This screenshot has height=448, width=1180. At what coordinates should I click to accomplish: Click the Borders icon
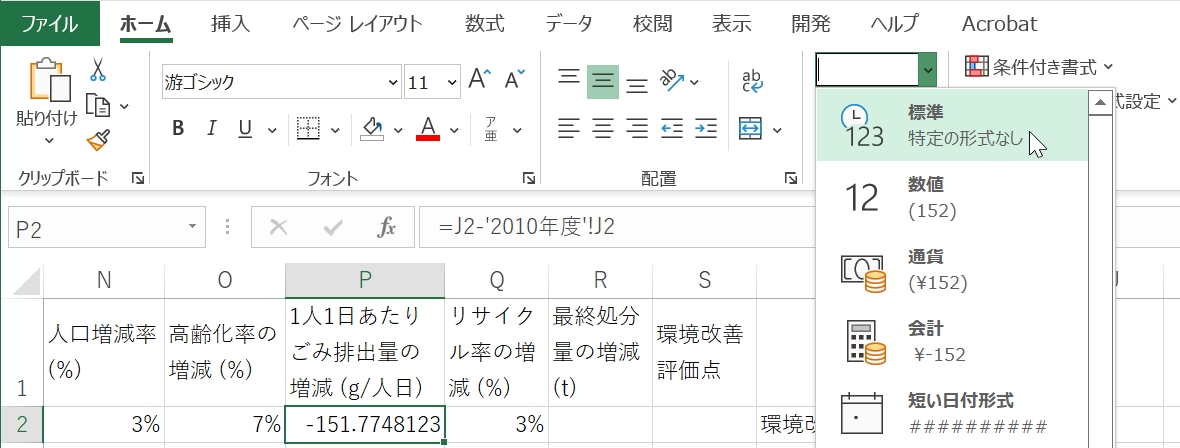(309, 129)
